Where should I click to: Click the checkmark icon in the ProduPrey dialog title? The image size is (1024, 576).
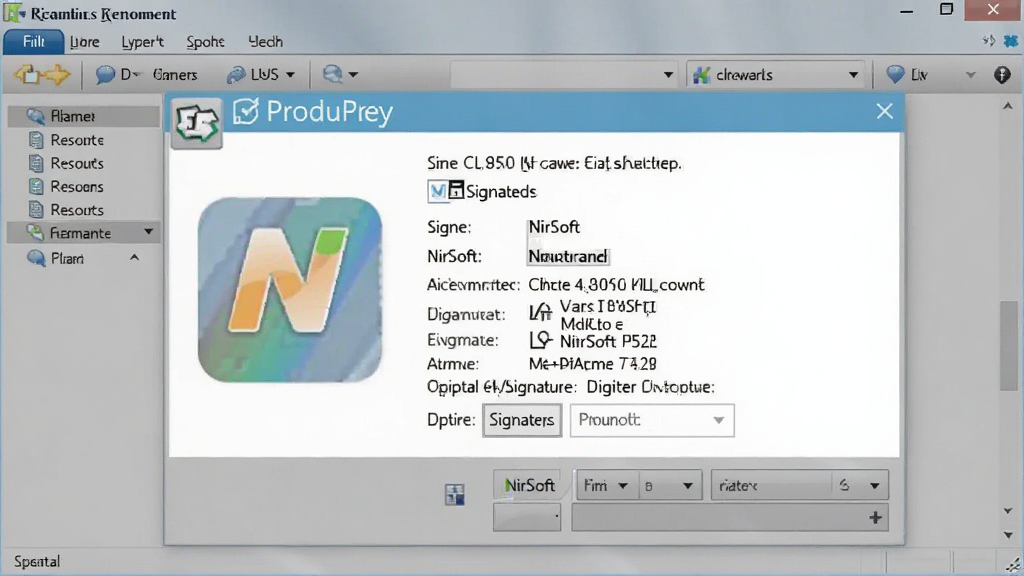[246, 111]
